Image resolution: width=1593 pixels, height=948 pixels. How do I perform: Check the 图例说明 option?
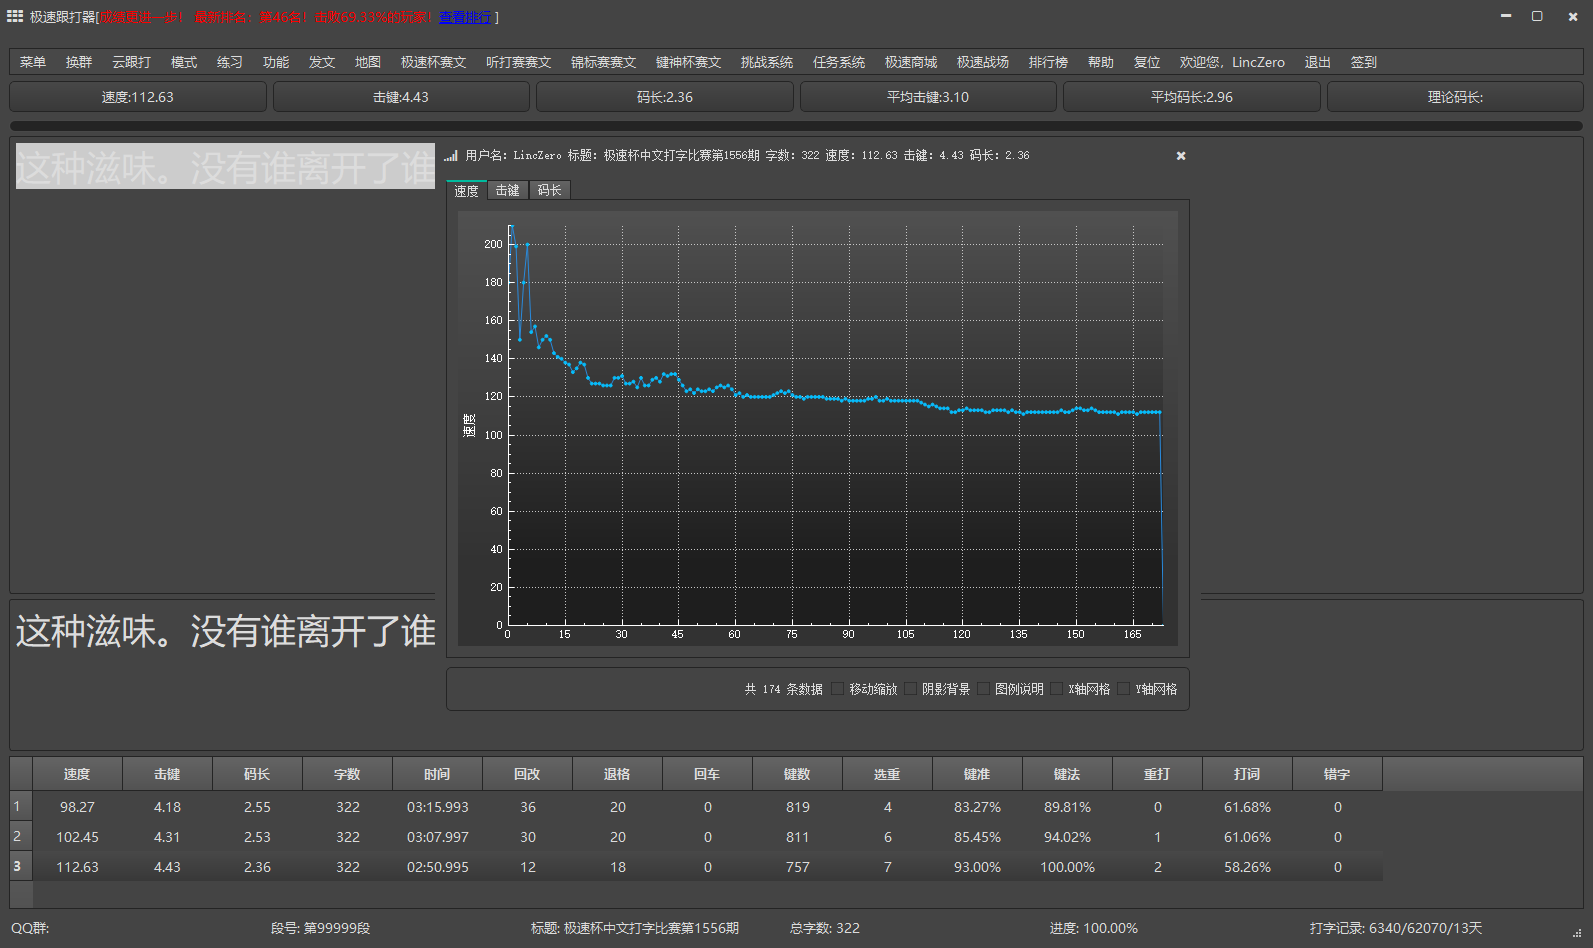[984, 689]
